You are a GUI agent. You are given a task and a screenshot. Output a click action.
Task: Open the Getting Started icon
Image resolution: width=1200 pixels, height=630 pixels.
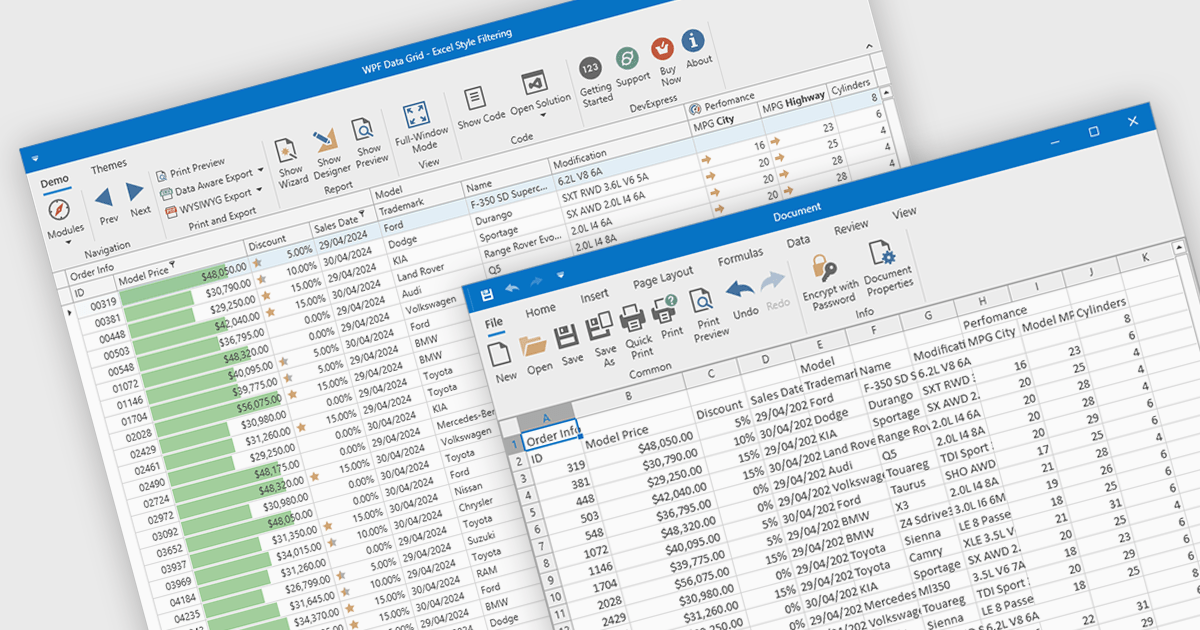click(x=590, y=68)
